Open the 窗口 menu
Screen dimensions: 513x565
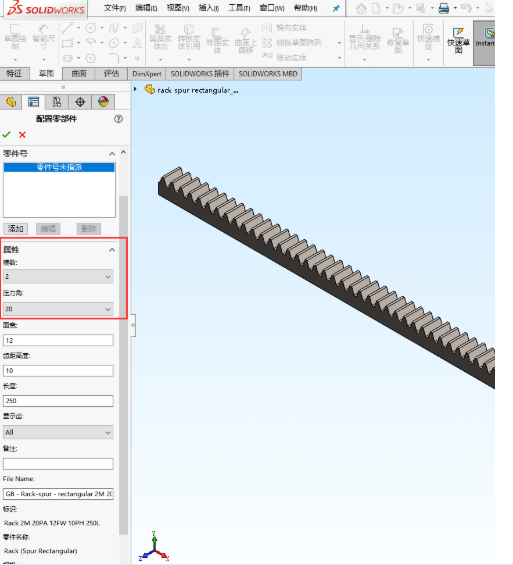272,8
